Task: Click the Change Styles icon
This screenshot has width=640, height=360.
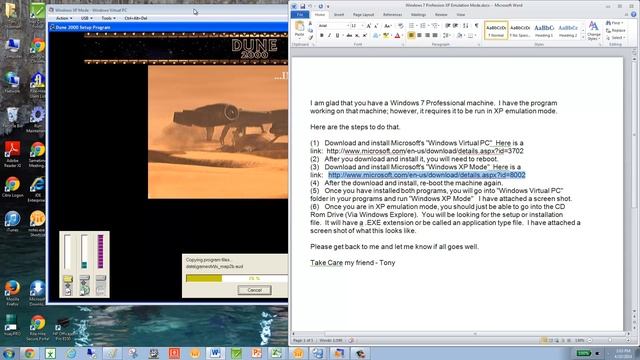Action: pos(594,31)
